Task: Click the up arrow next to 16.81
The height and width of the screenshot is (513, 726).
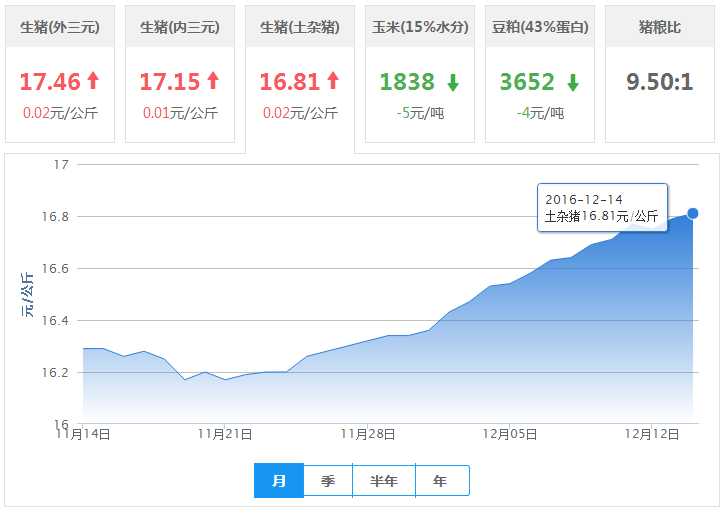Action: (x=333, y=81)
